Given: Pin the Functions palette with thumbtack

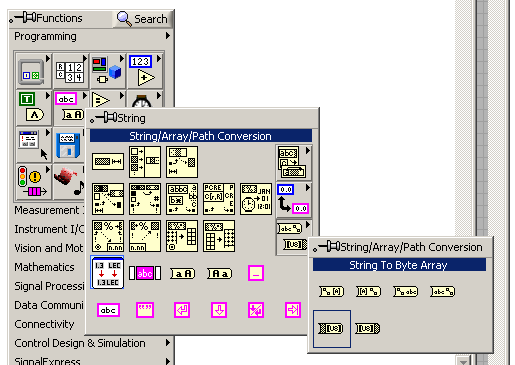Looking at the screenshot, I should (24, 18).
